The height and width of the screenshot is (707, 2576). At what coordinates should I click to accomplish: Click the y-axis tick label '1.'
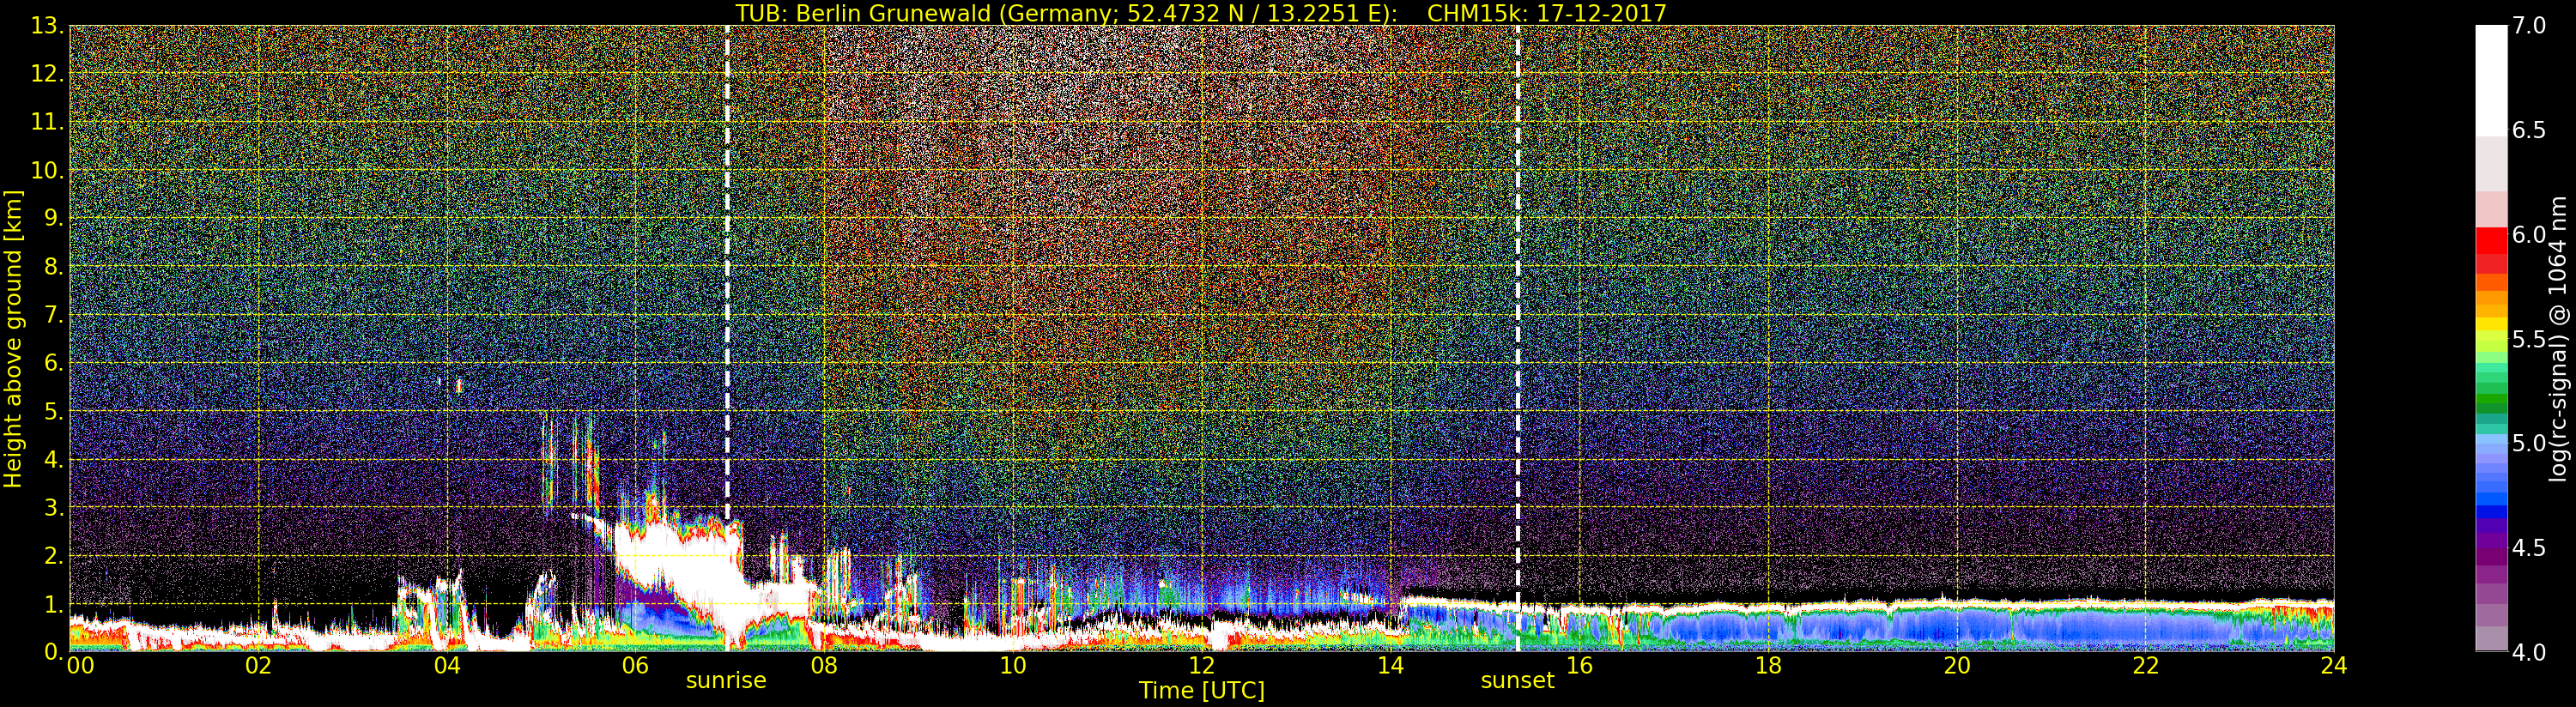pyautogui.click(x=53, y=604)
